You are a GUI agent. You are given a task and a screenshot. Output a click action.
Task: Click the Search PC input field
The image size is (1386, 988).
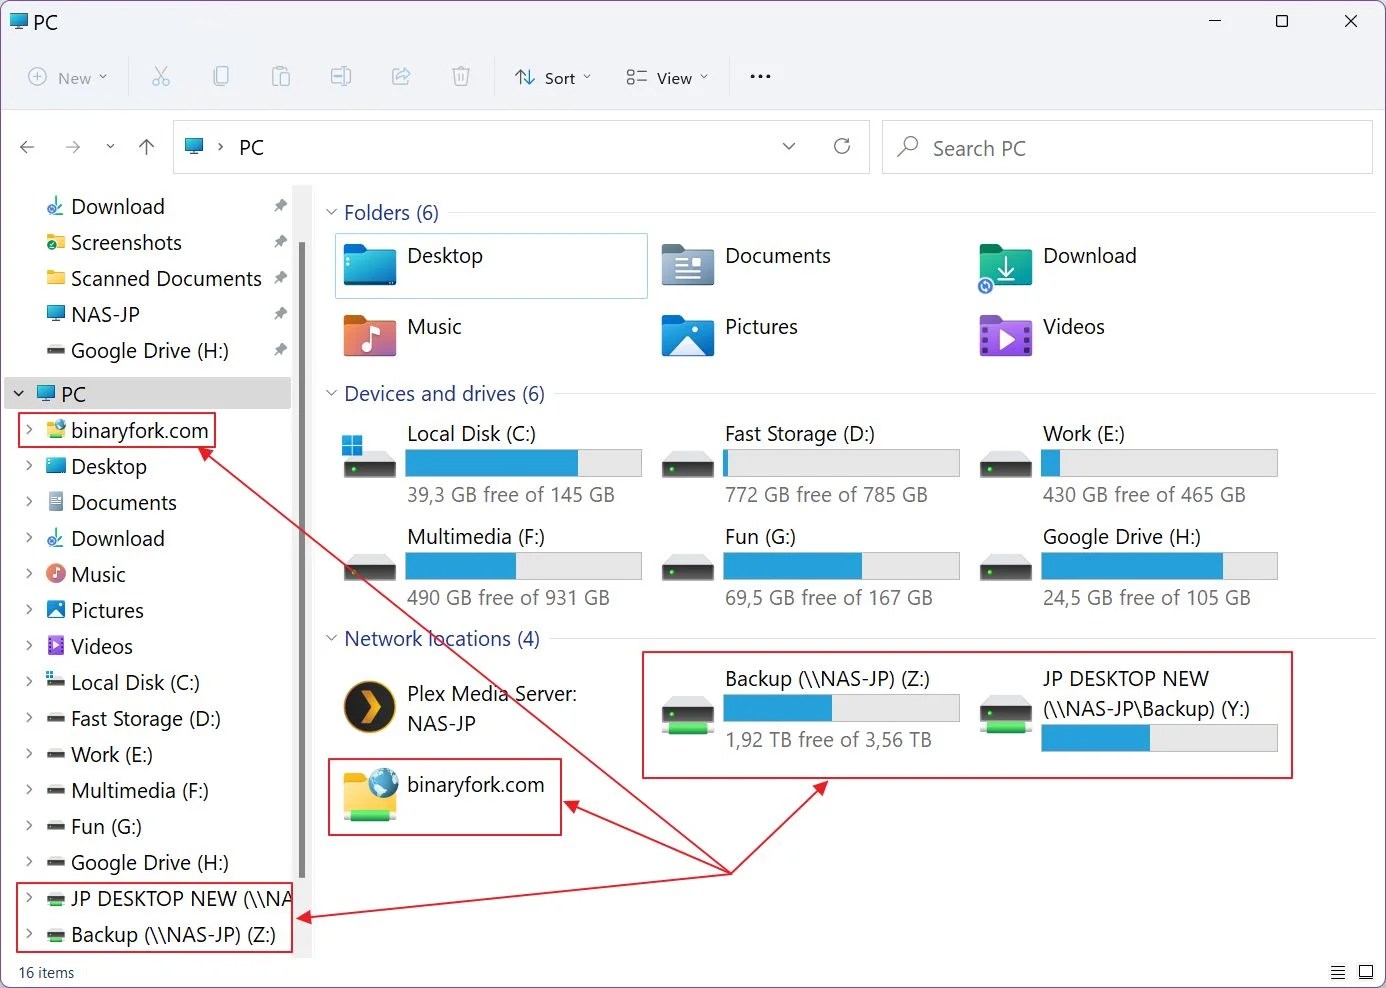(x=1127, y=147)
